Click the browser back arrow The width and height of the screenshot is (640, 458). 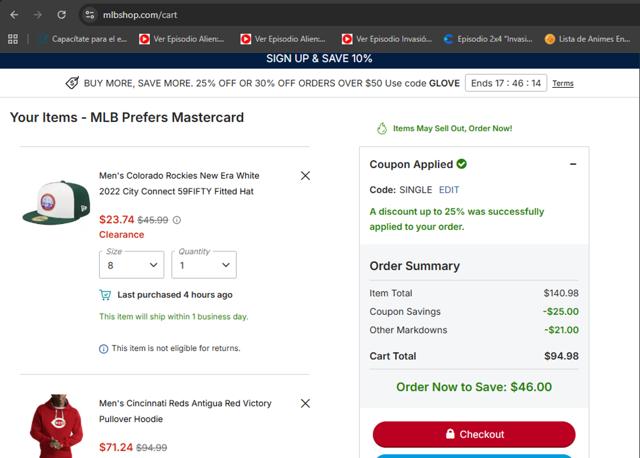(x=12, y=15)
